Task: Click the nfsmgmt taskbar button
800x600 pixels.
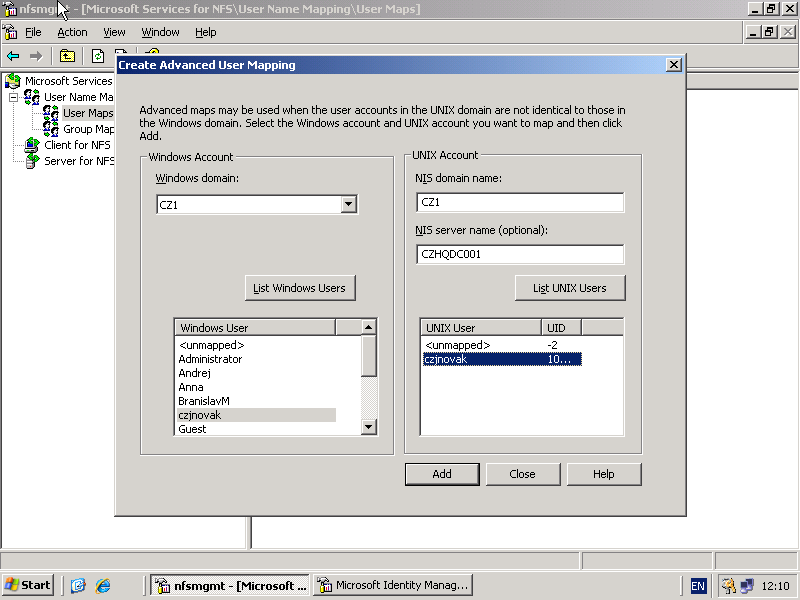Action: (231, 585)
